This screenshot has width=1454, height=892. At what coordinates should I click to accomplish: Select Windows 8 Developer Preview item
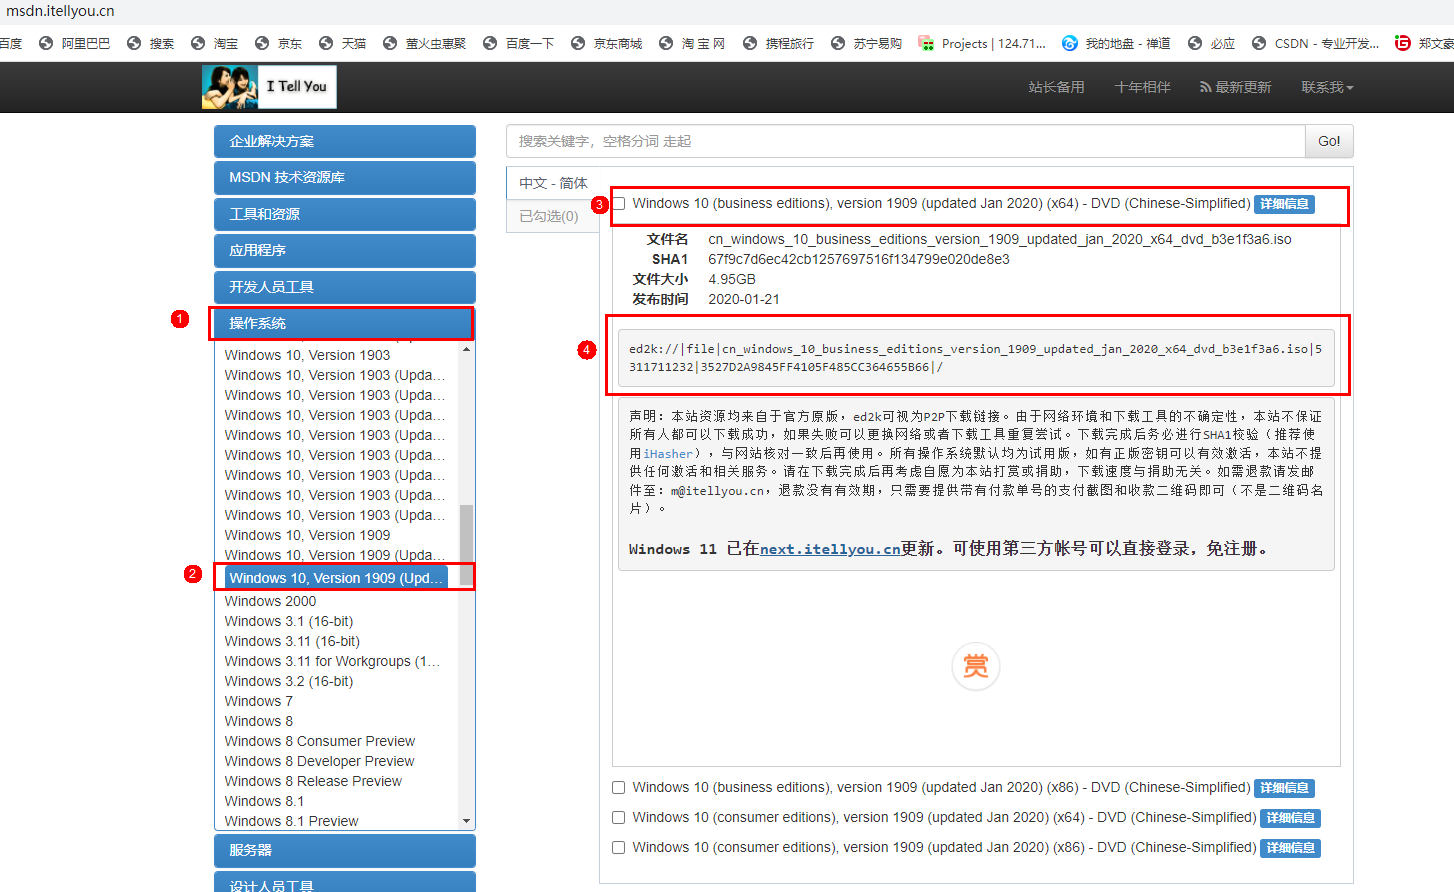point(320,761)
